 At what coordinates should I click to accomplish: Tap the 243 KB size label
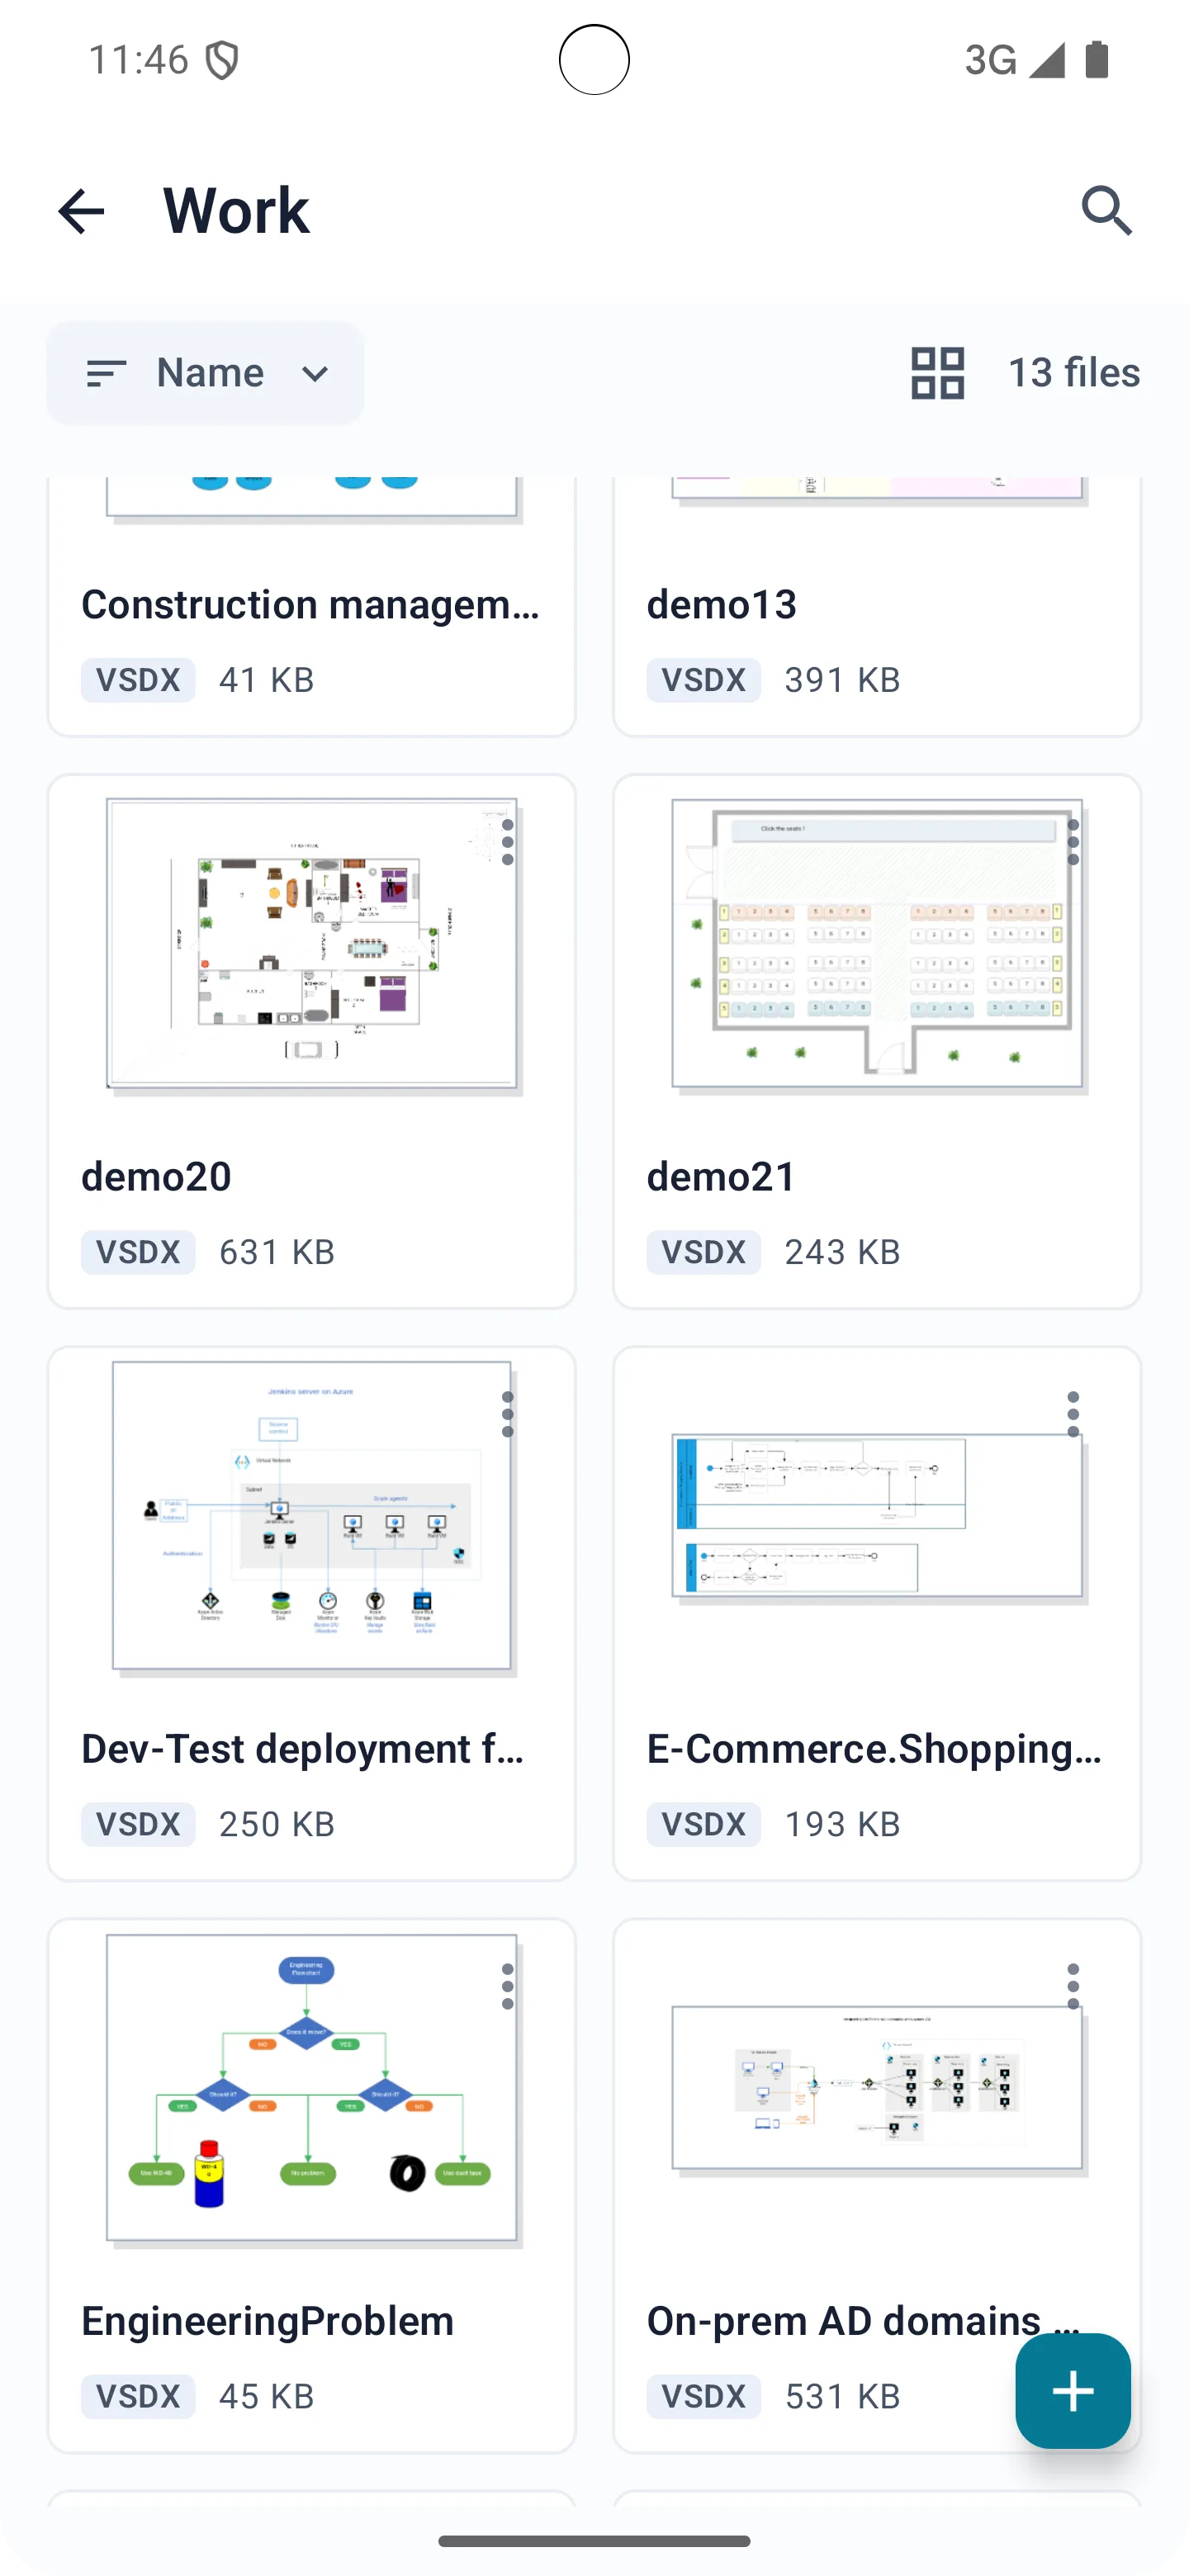[x=843, y=1252]
